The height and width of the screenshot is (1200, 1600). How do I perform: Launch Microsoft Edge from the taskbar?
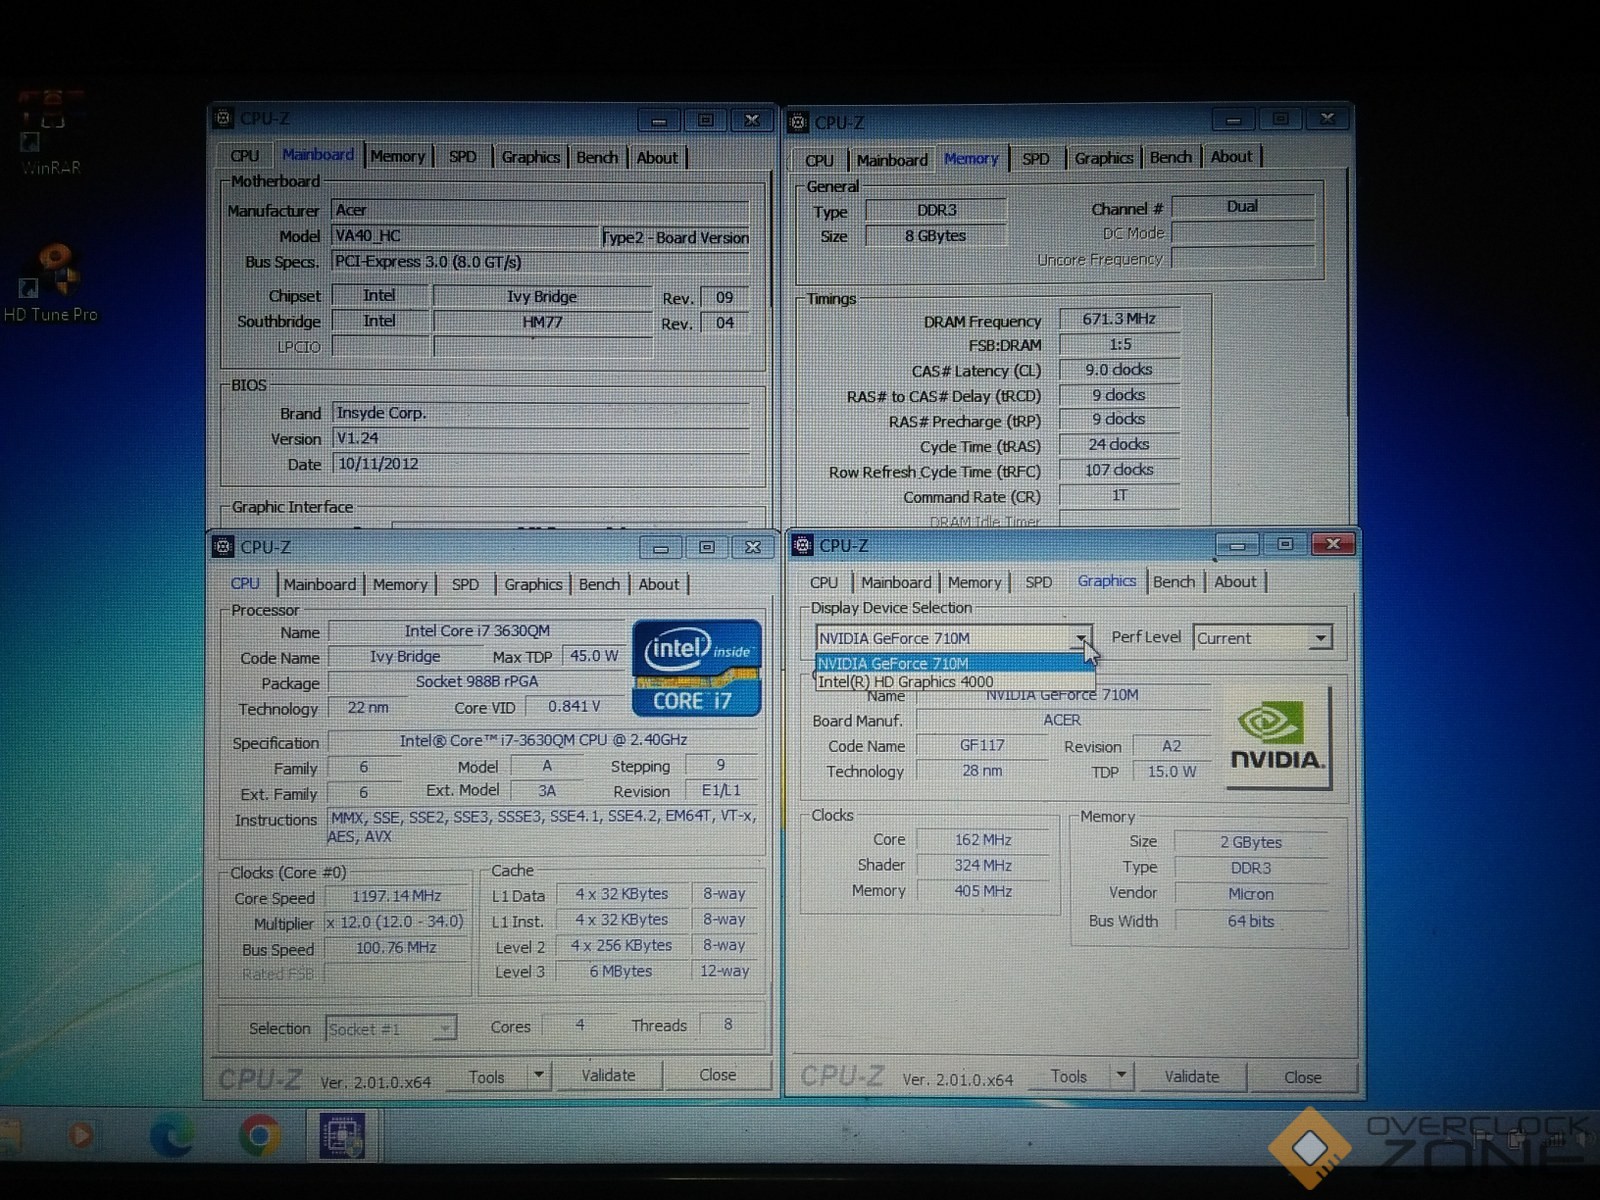tap(172, 1136)
